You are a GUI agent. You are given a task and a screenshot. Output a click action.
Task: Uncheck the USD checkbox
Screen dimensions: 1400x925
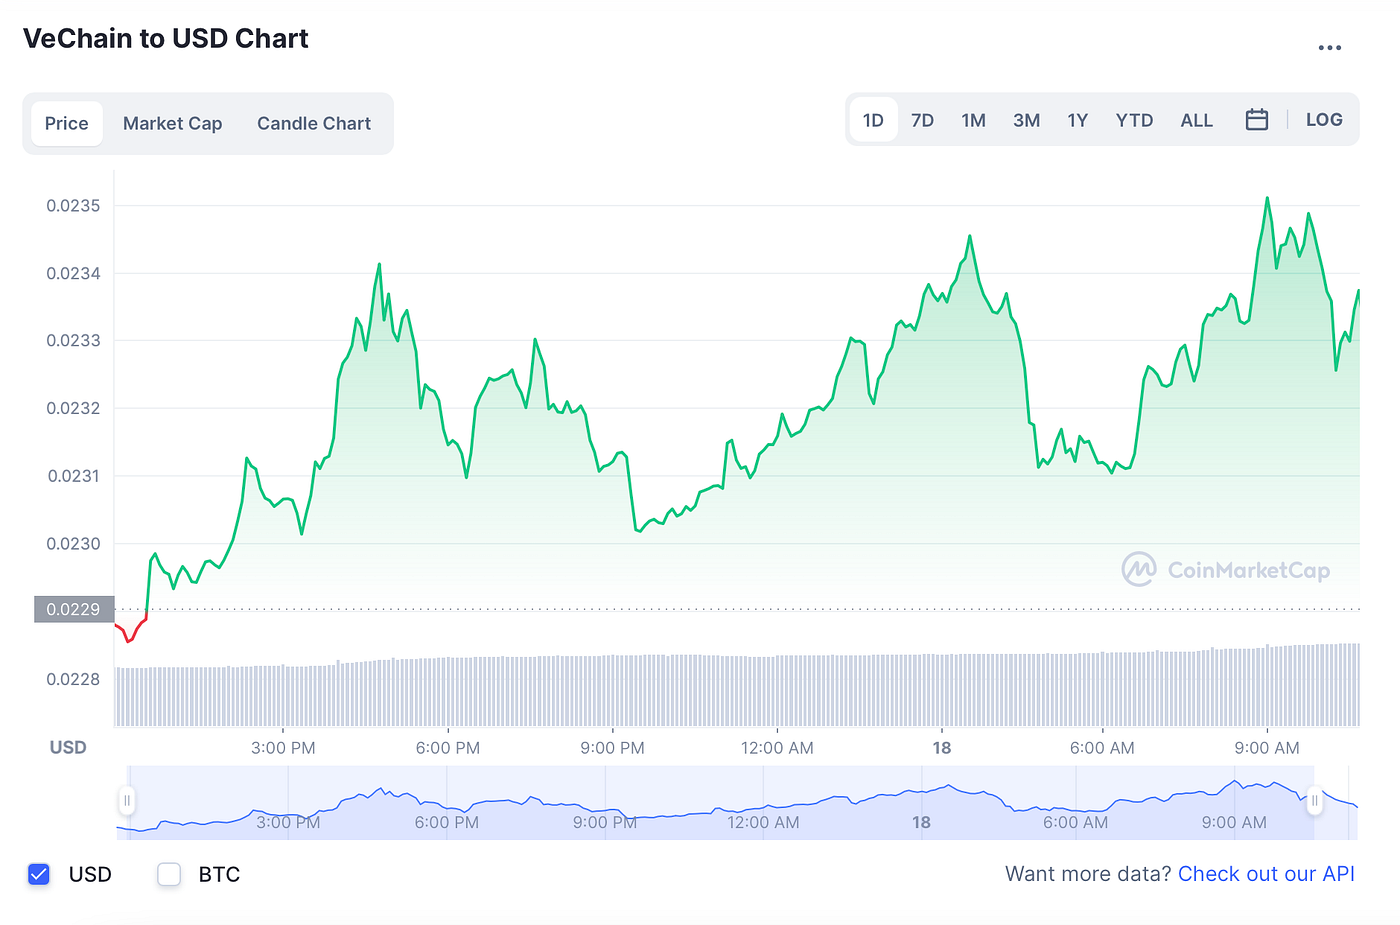tap(39, 874)
